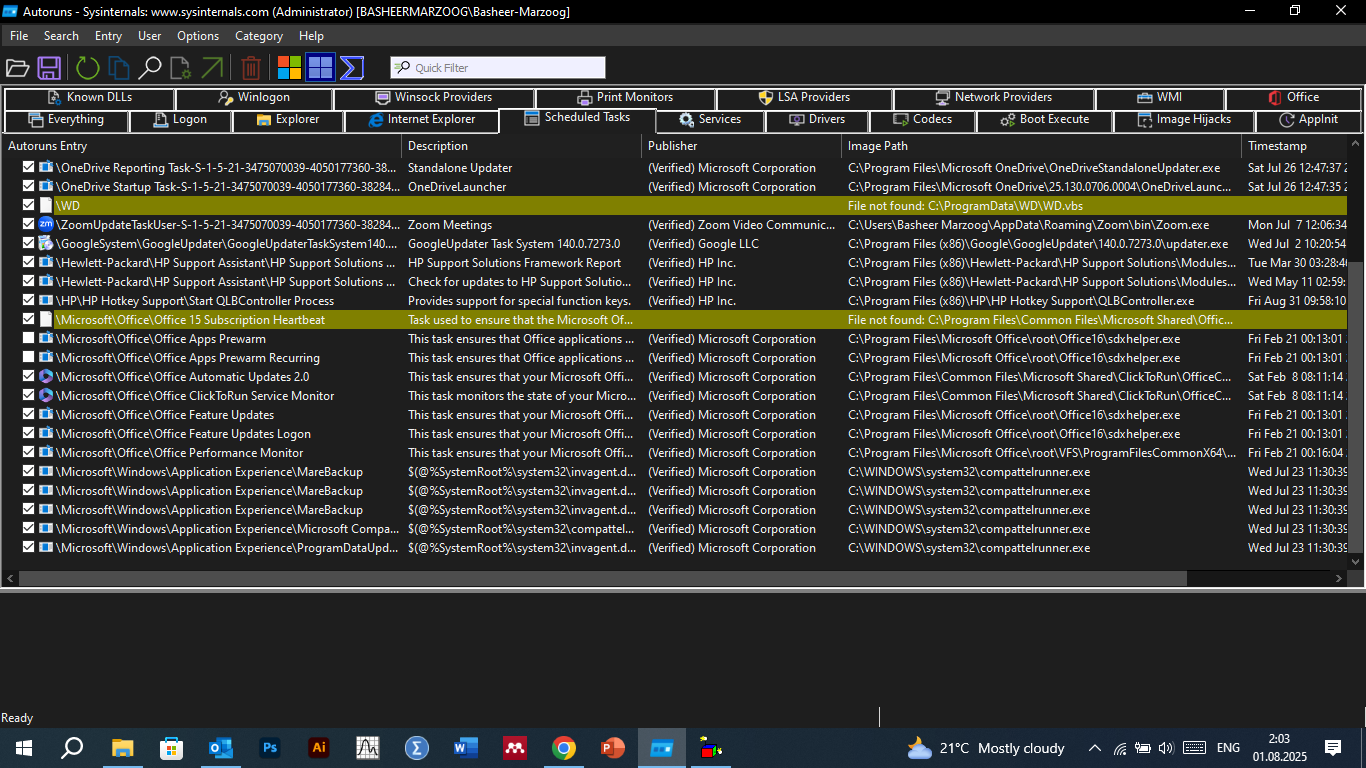Open Windows Start menu
The image size is (1366, 768).
pyautogui.click(x=24, y=748)
